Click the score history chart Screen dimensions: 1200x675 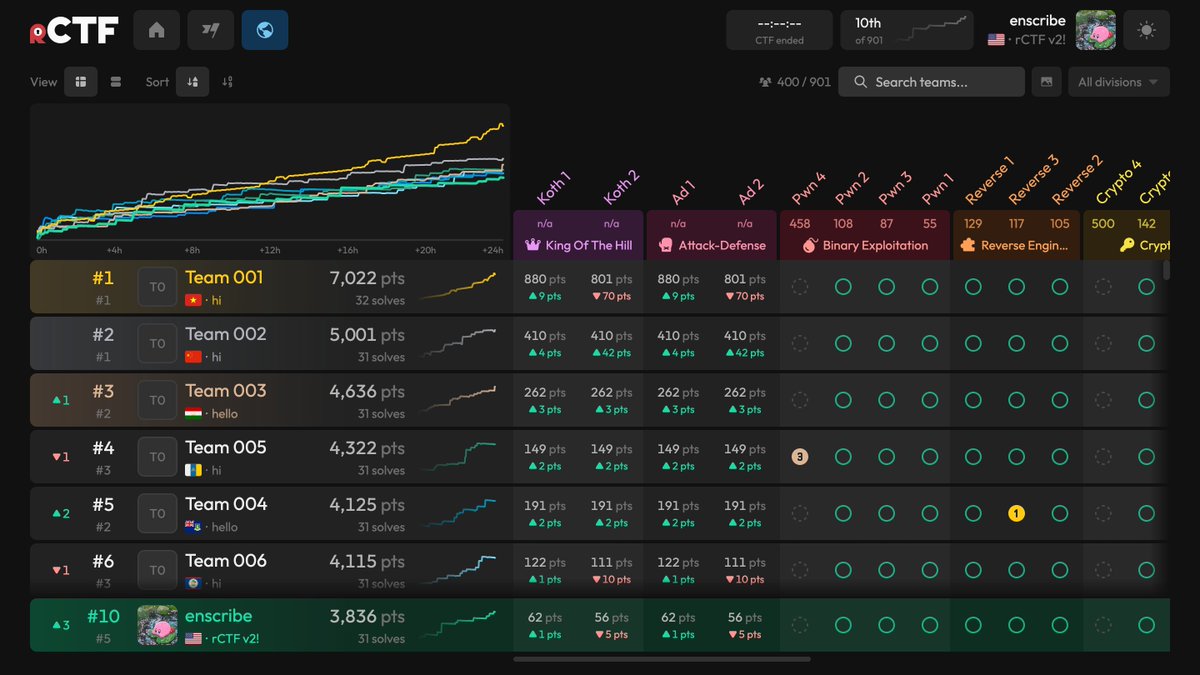coord(270,182)
